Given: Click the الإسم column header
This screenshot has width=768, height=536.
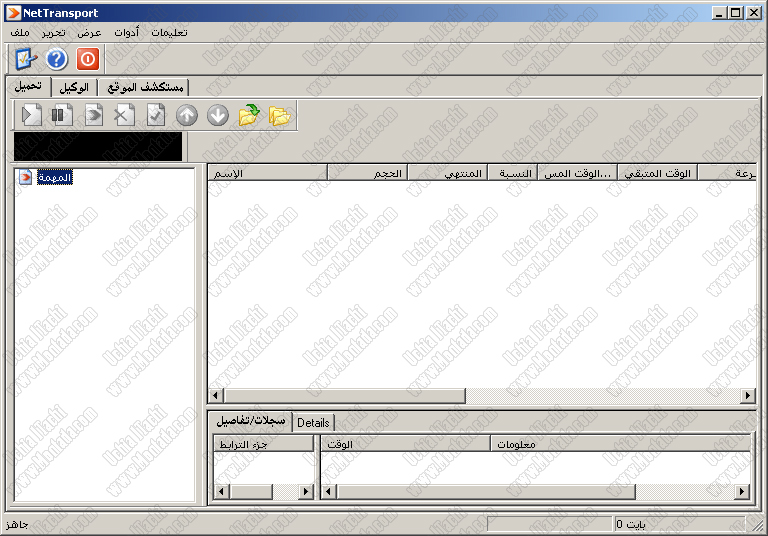Looking at the screenshot, I should [267, 173].
